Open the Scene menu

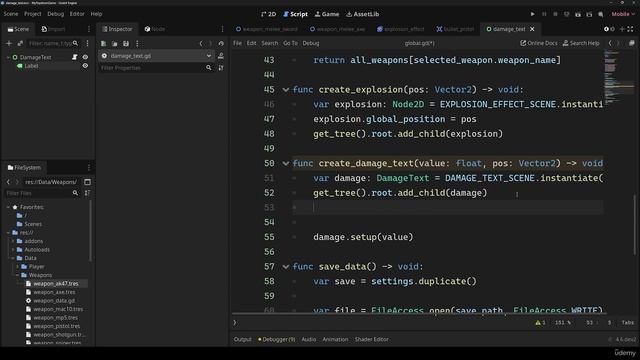[x=11, y=14]
